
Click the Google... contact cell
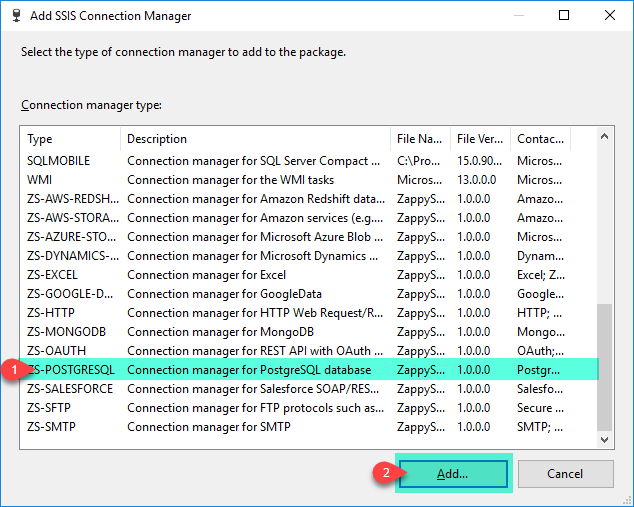click(540, 294)
